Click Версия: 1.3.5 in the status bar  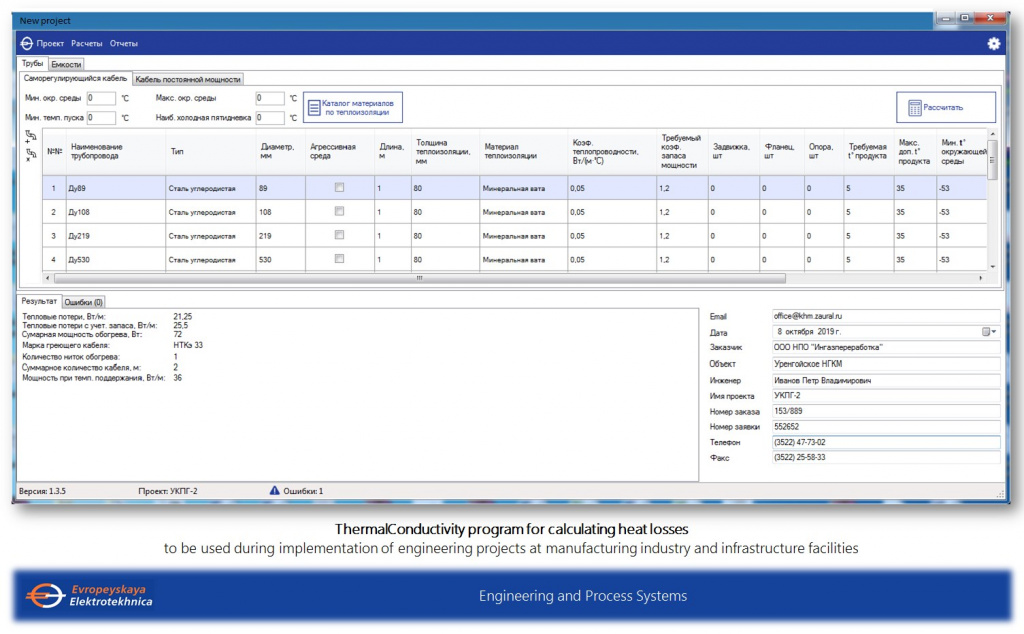point(42,491)
